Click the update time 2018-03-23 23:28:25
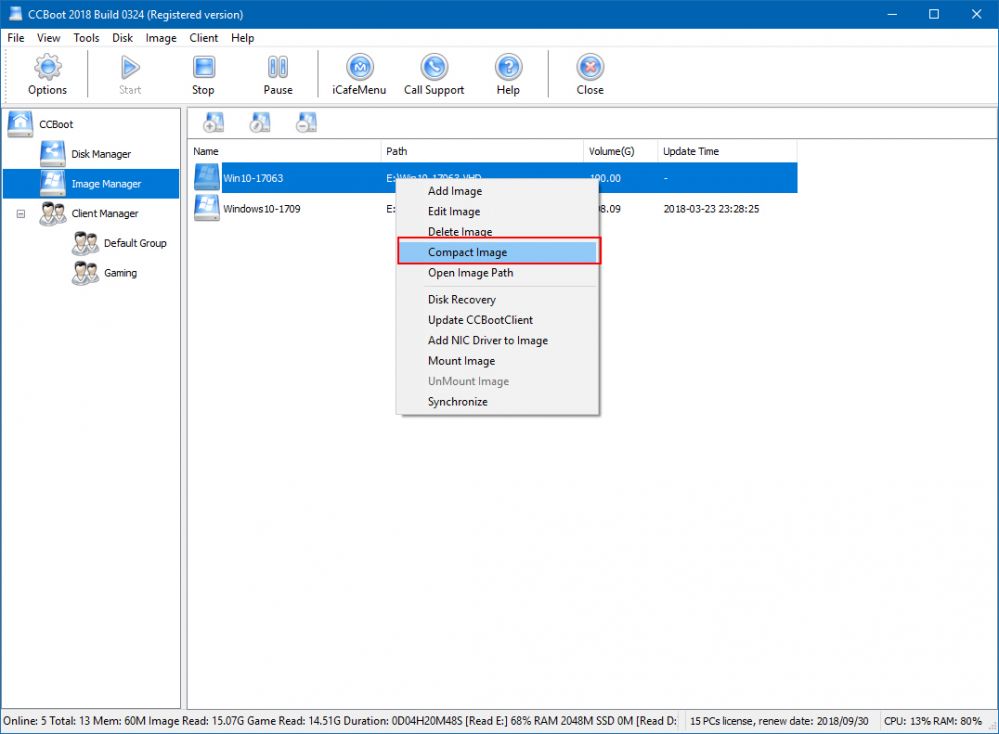 pos(711,208)
